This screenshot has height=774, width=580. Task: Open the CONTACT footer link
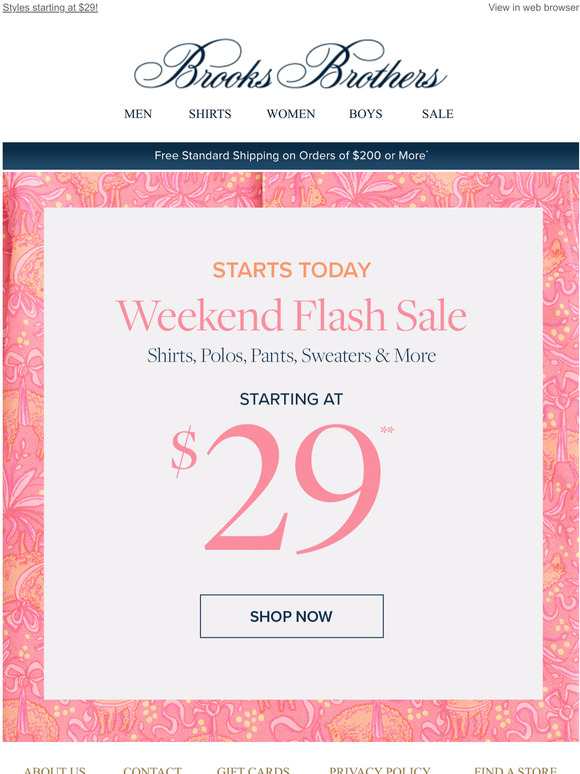point(153,770)
